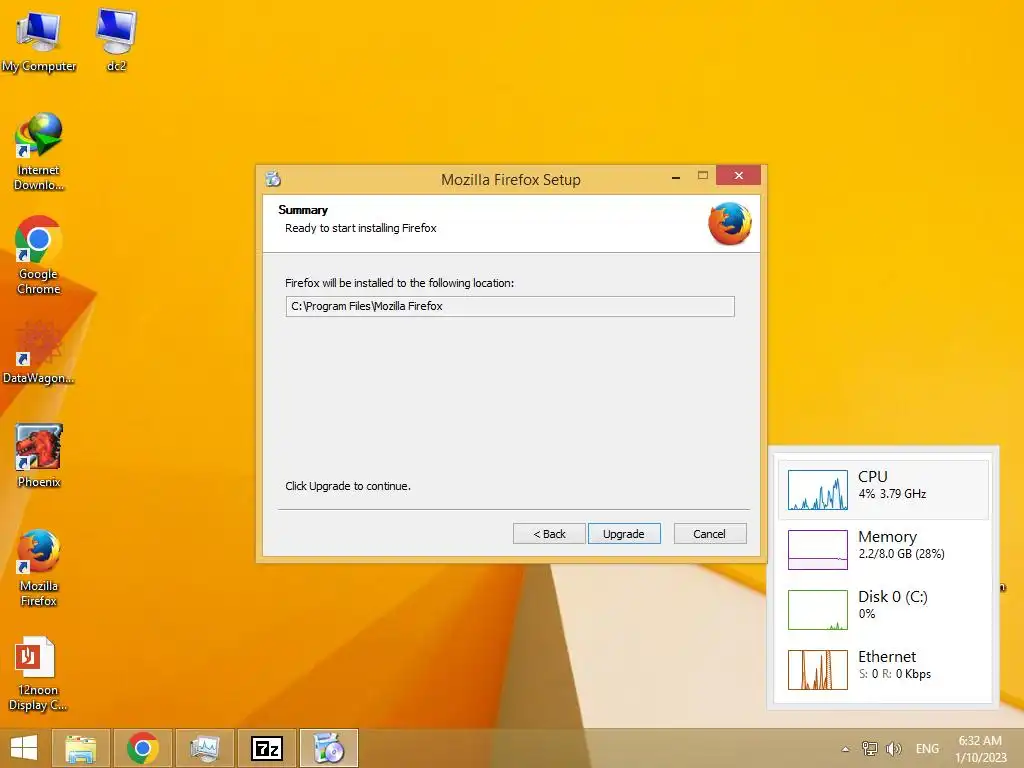Click the clock showing 6:32 AM
The height and width of the screenshot is (768, 1024).
point(980,749)
